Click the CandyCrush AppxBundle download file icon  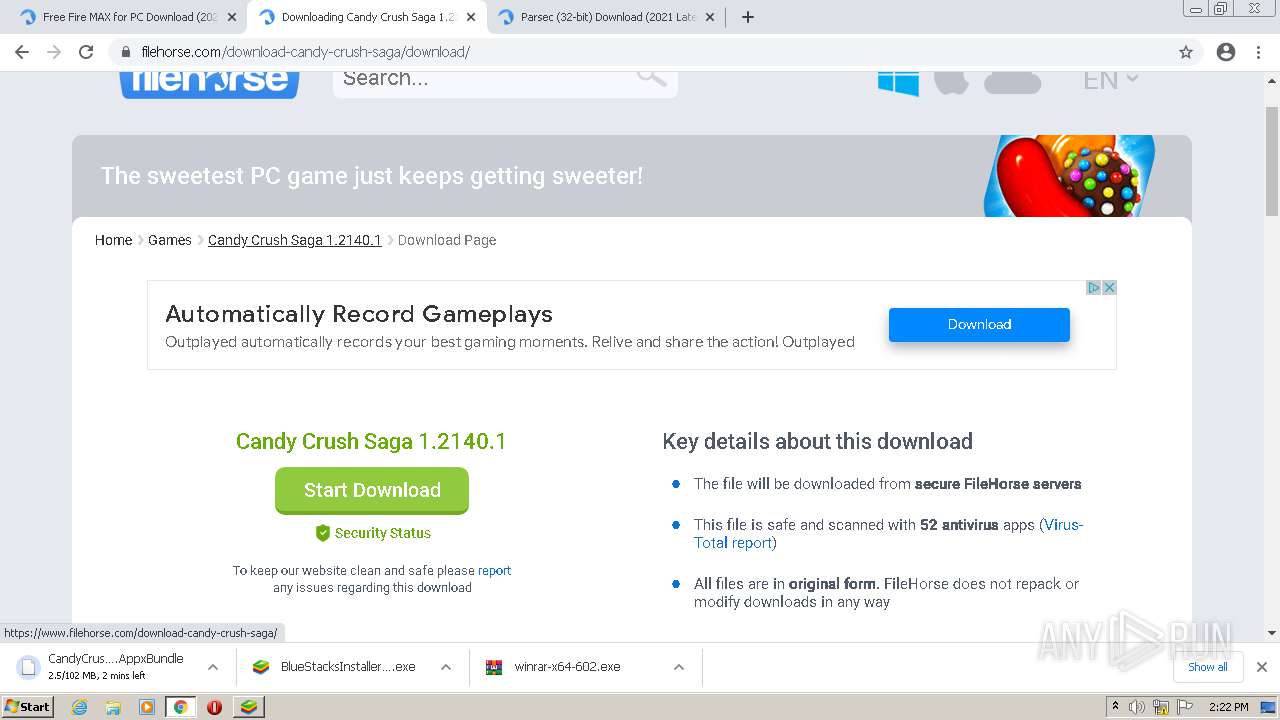click(28, 666)
